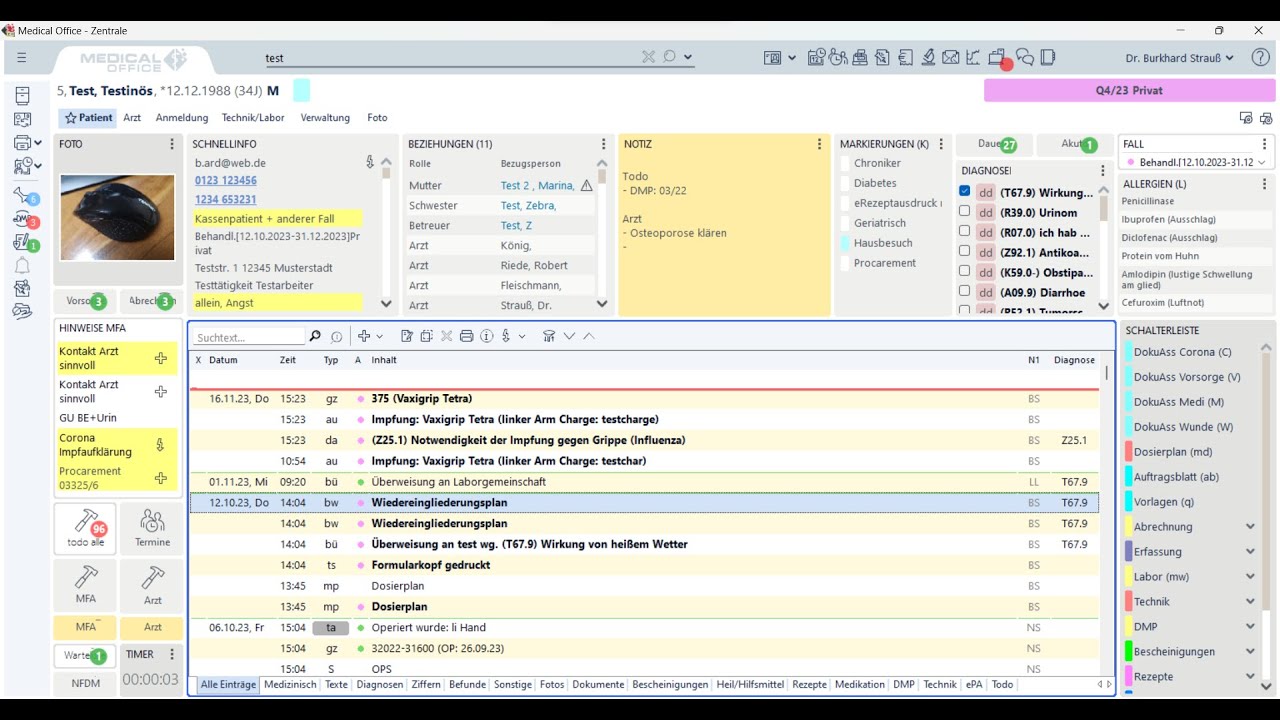Open the envelope mail icon in top toolbar
This screenshot has width=1280, height=720.
tap(950, 58)
